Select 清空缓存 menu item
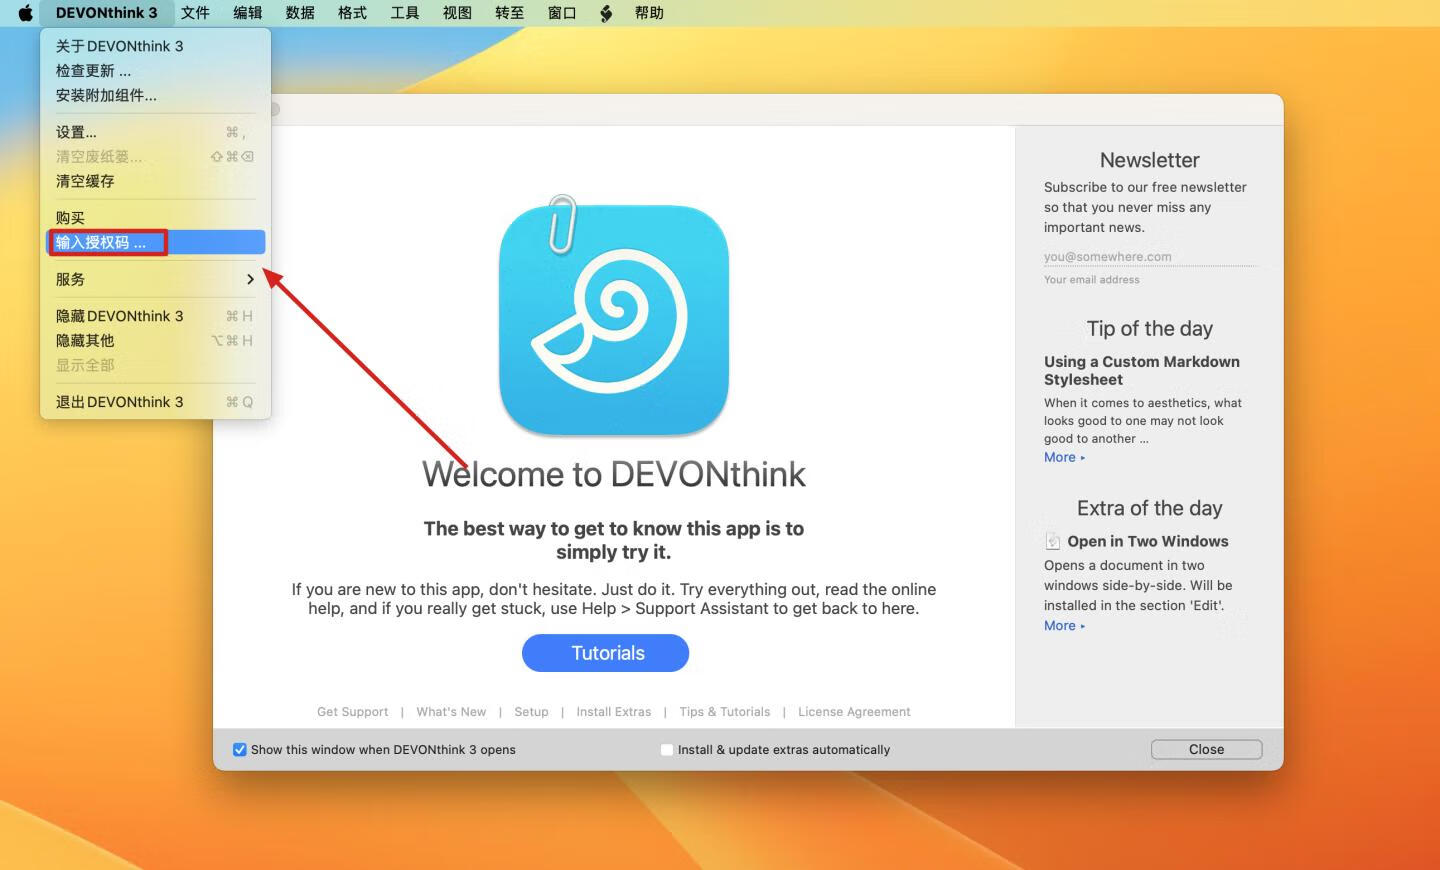This screenshot has height=870, width=1440. [x=155, y=181]
